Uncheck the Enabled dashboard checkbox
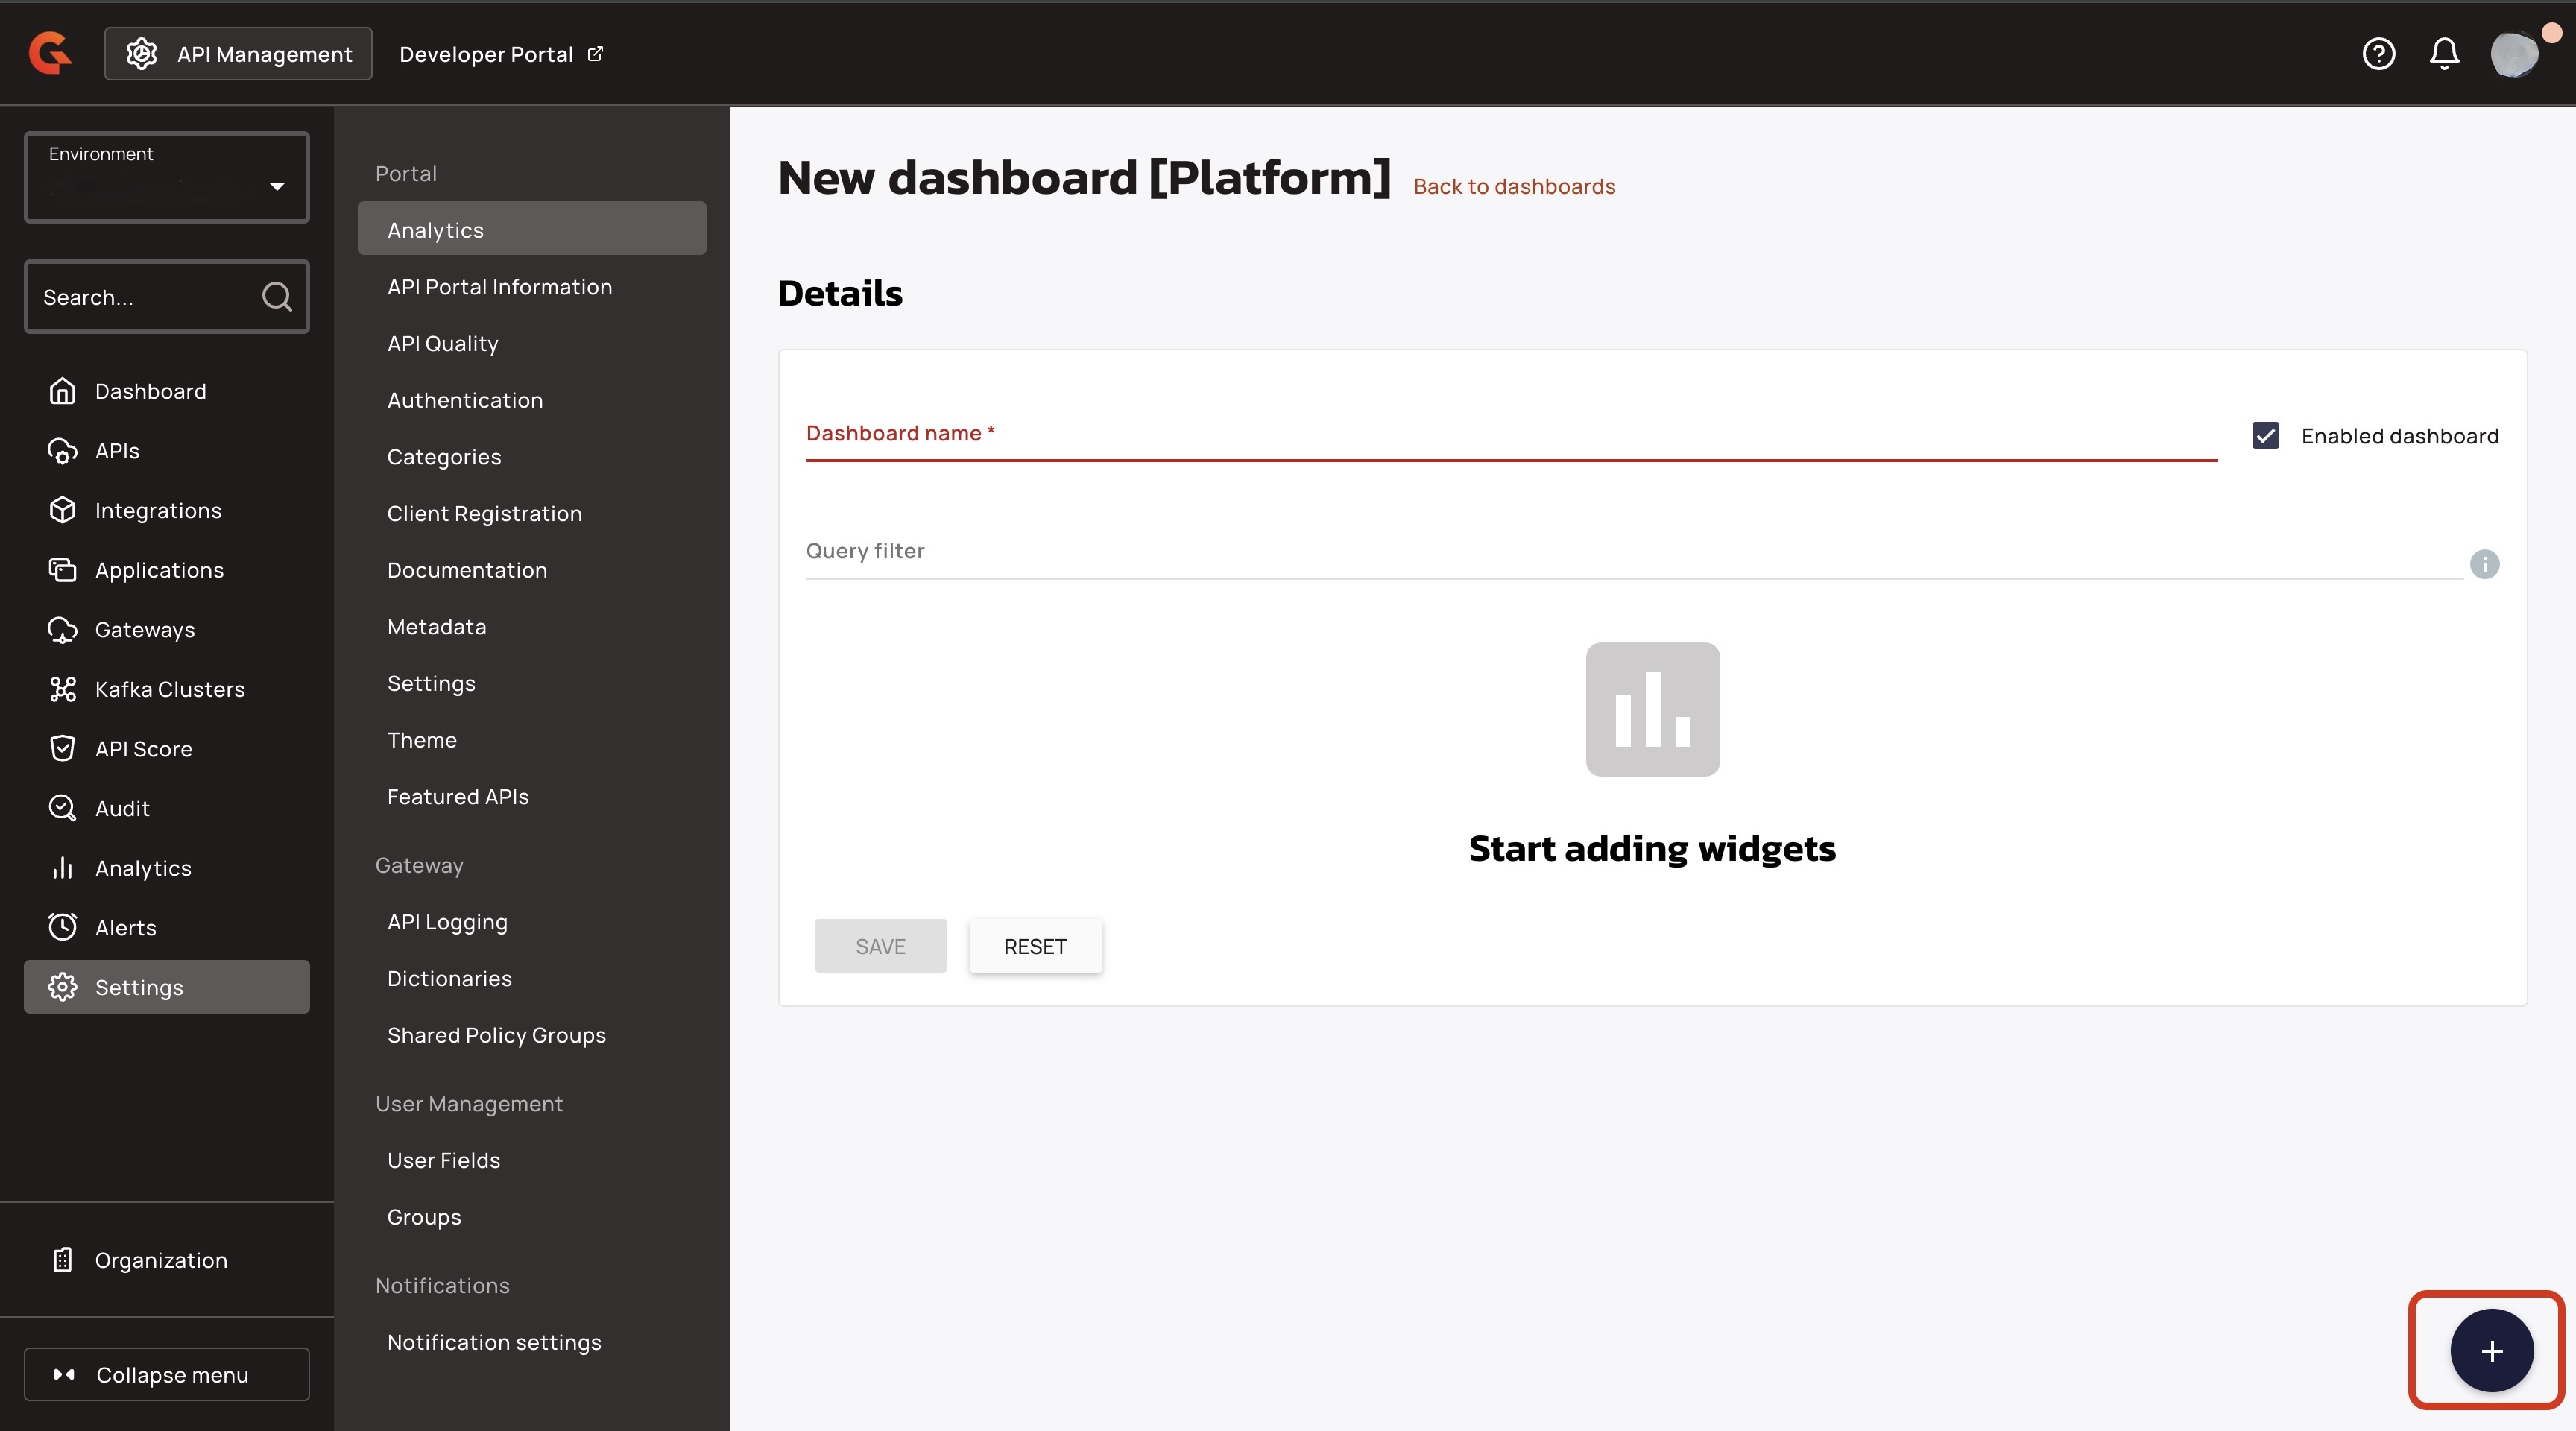Viewport: 2576px width, 1431px height. (2265, 436)
